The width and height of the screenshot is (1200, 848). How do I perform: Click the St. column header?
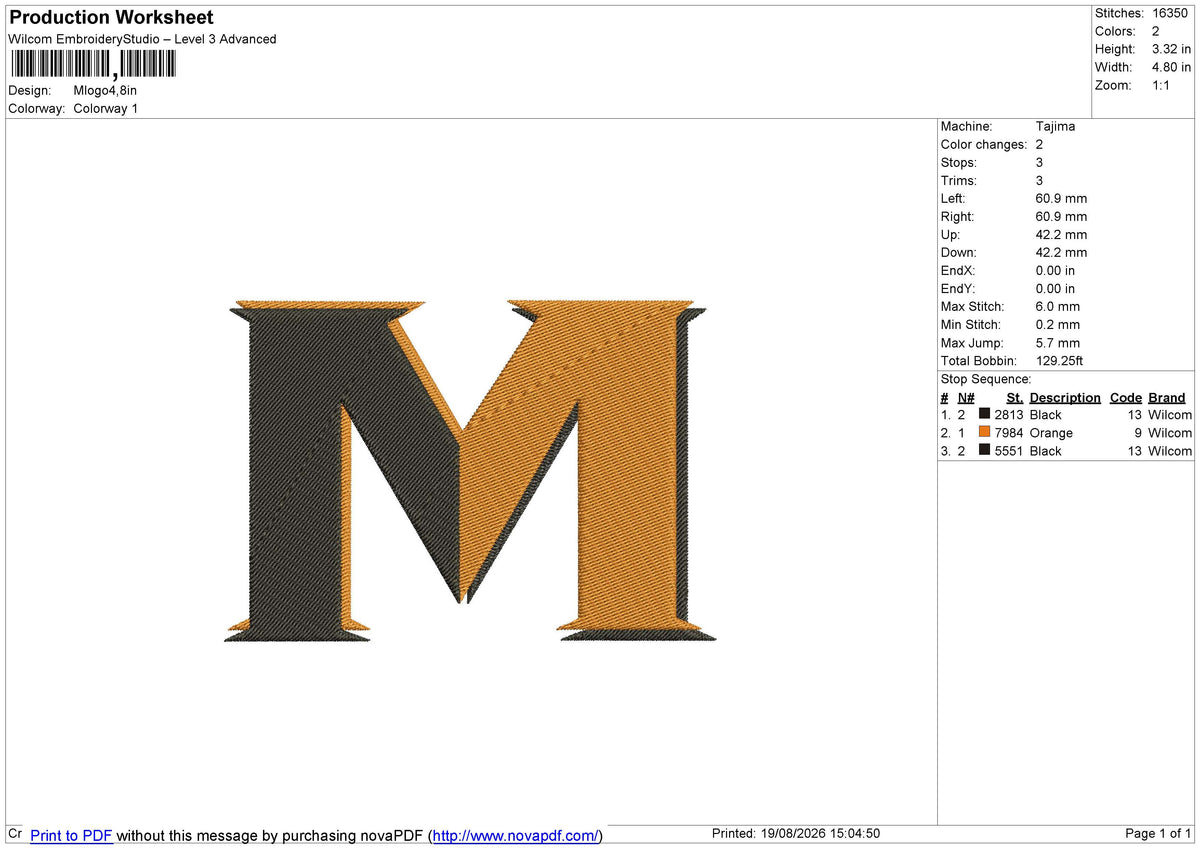[1015, 397]
